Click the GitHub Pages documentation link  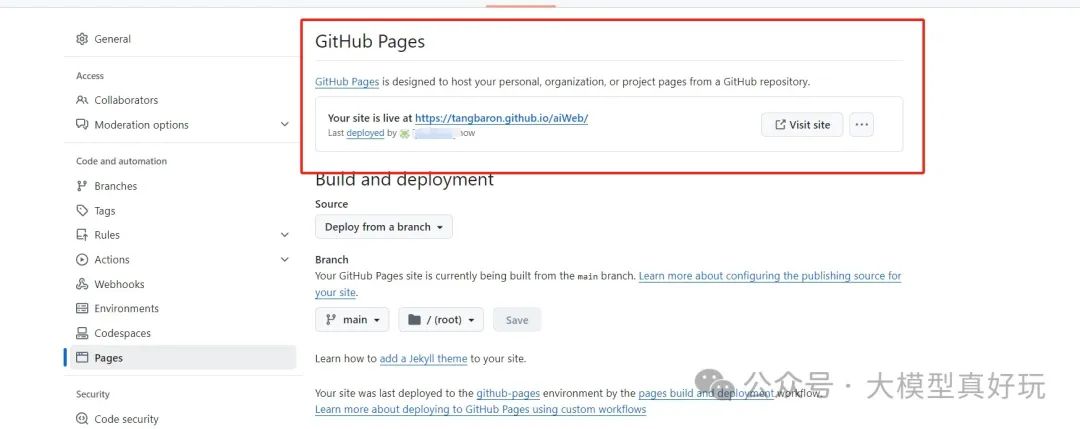click(x=347, y=81)
